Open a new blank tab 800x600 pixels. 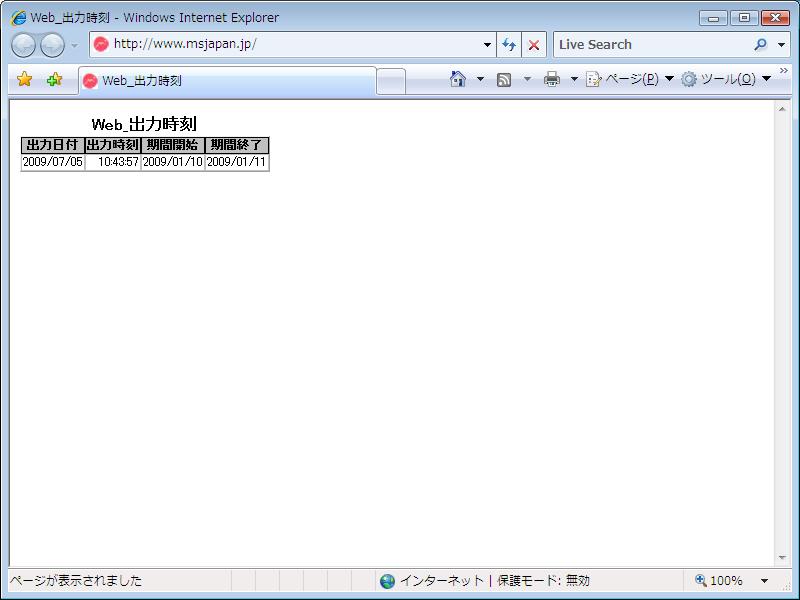point(391,82)
